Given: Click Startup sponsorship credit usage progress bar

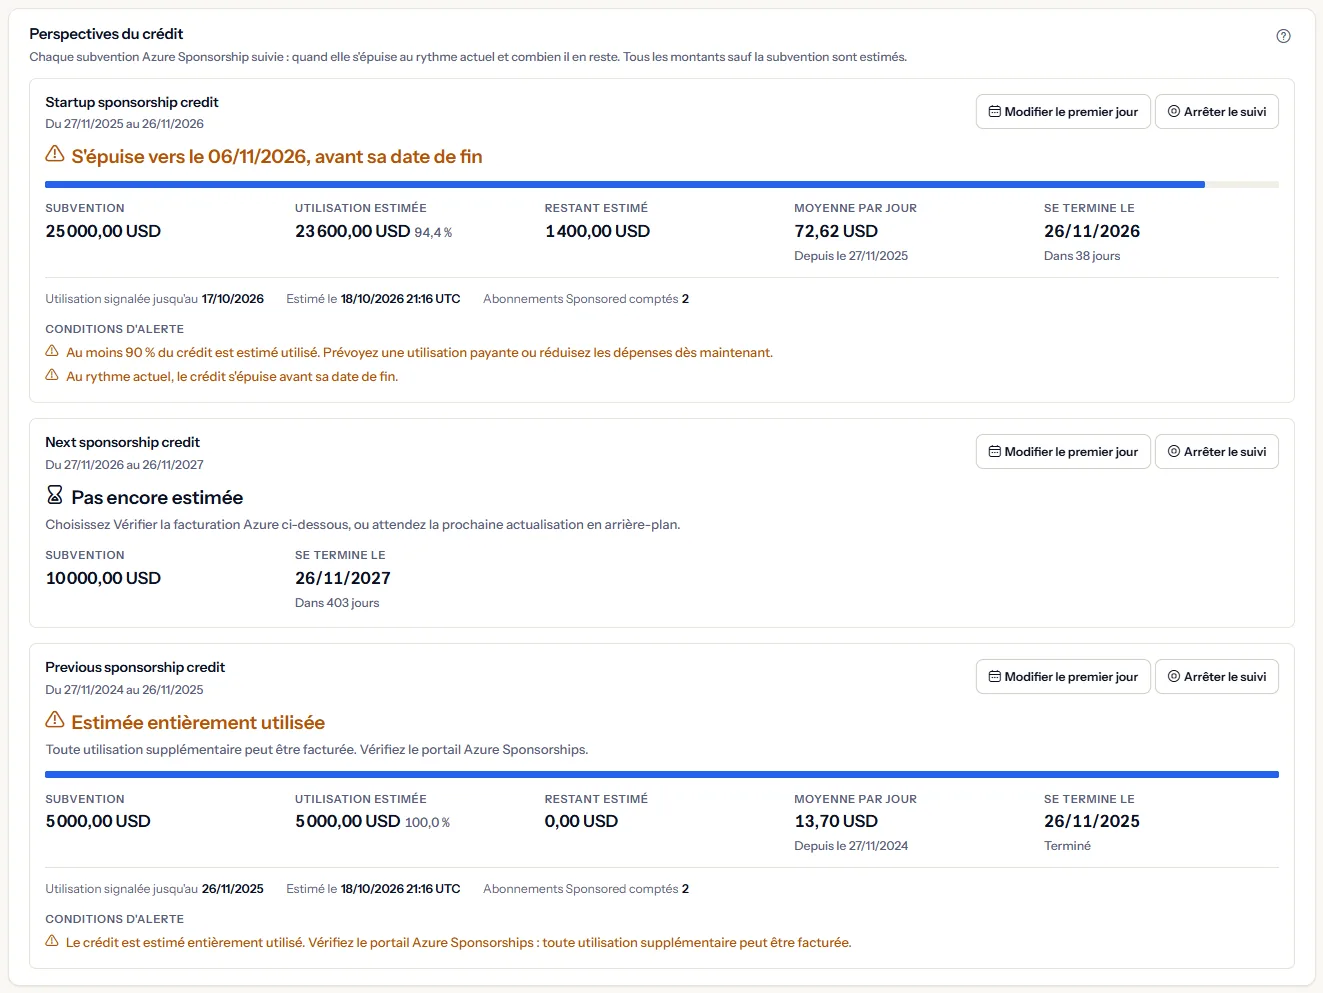Looking at the screenshot, I should 662,185.
